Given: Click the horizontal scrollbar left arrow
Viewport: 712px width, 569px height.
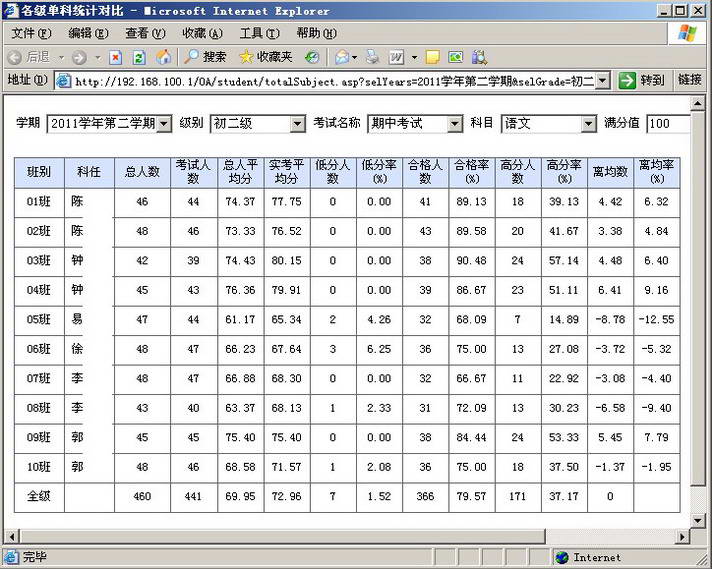Looking at the screenshot, I should [x=11, y=537].
